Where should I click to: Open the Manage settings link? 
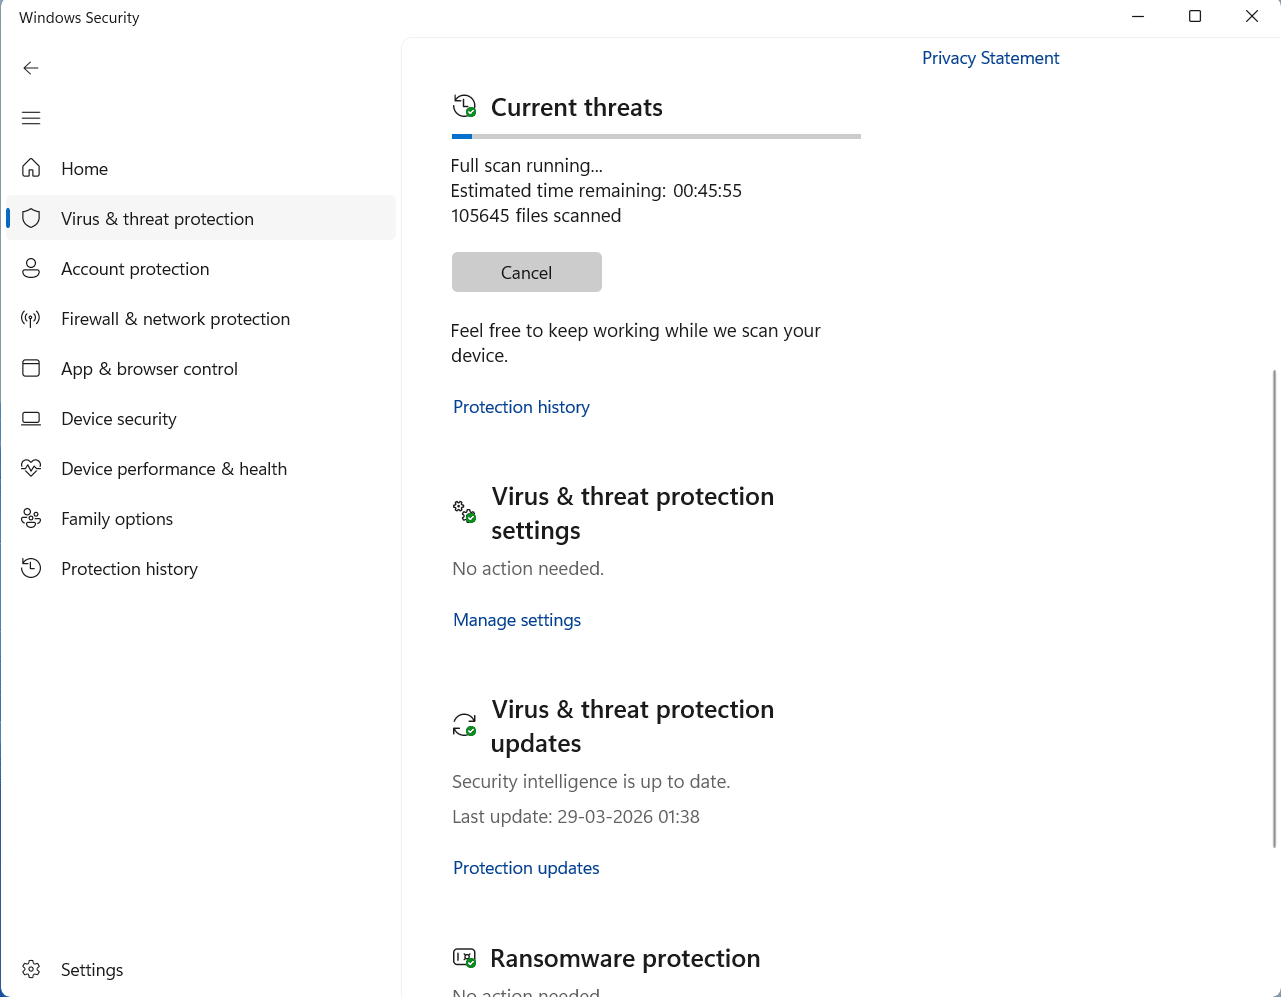[517, 620]
